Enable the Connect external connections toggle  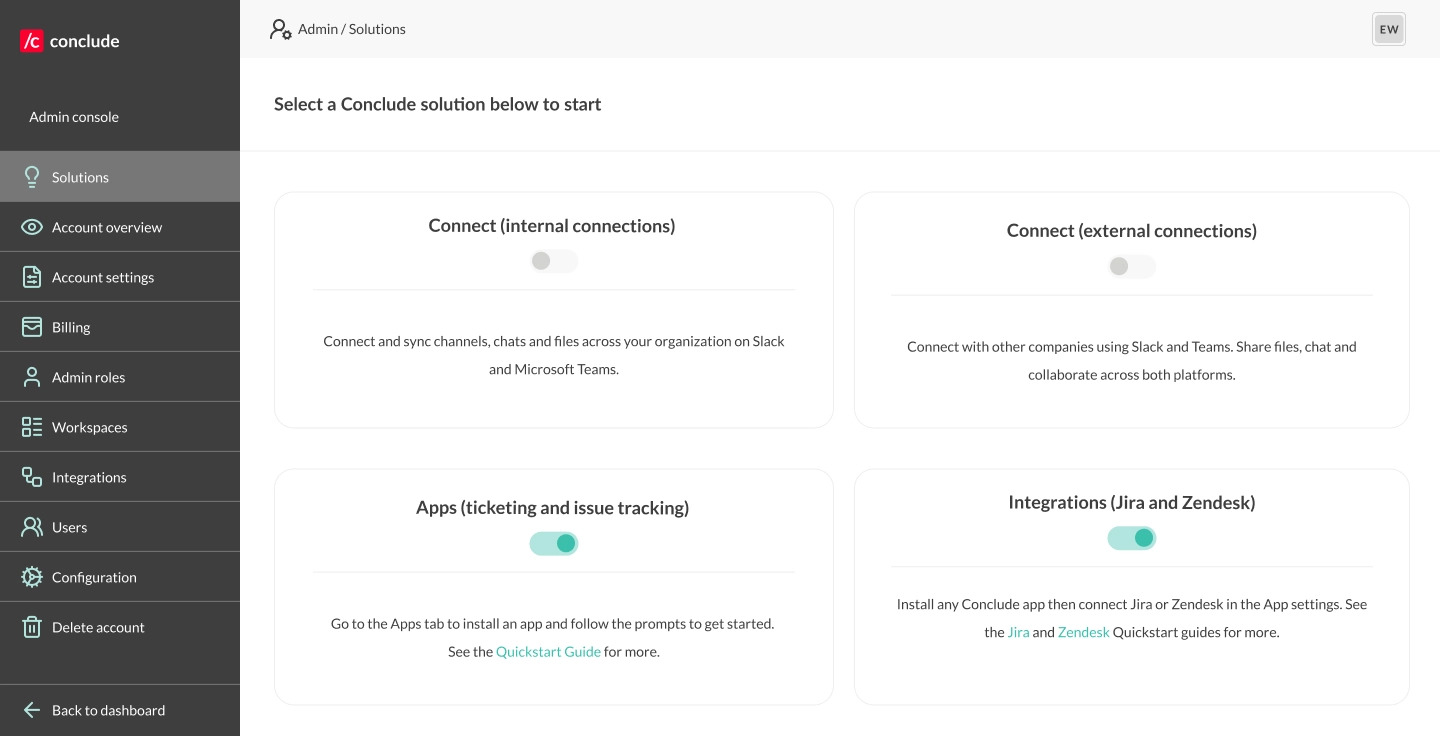click(x=1131, y=266)
